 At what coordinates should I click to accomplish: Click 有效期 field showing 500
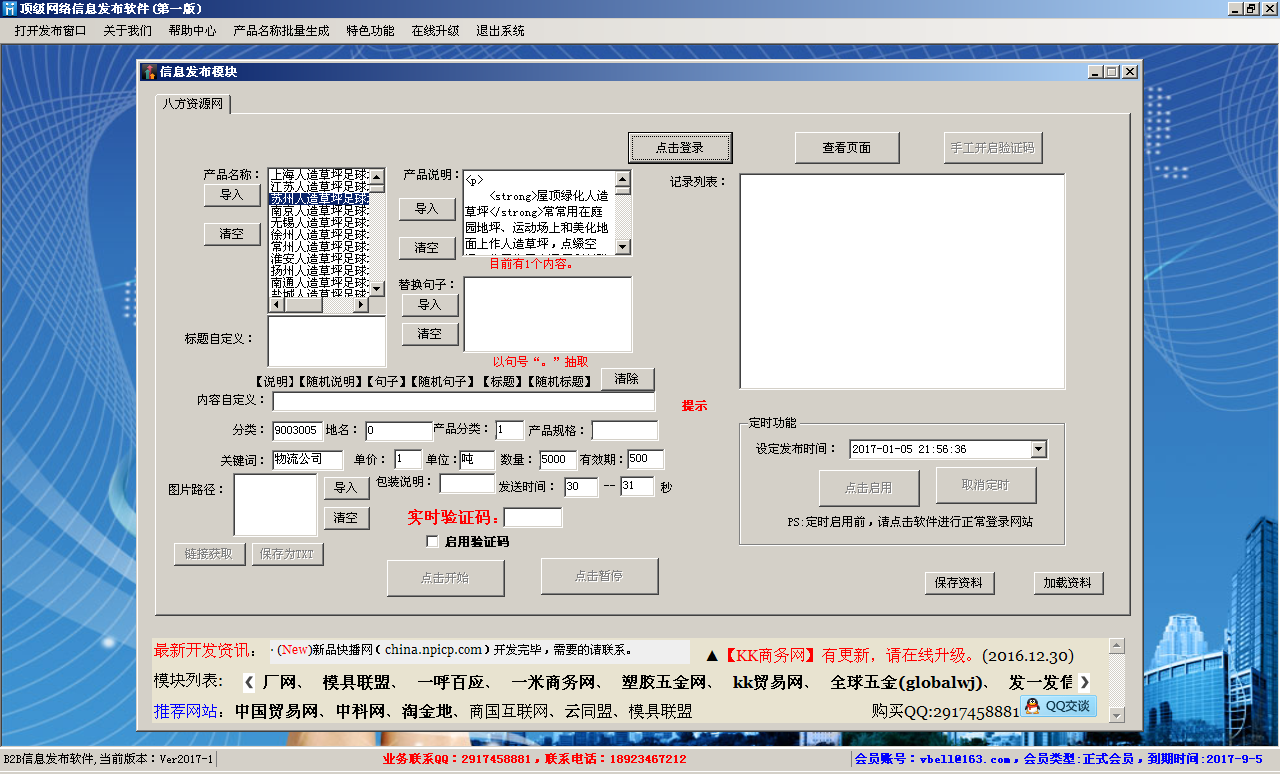tap(645, 460)
